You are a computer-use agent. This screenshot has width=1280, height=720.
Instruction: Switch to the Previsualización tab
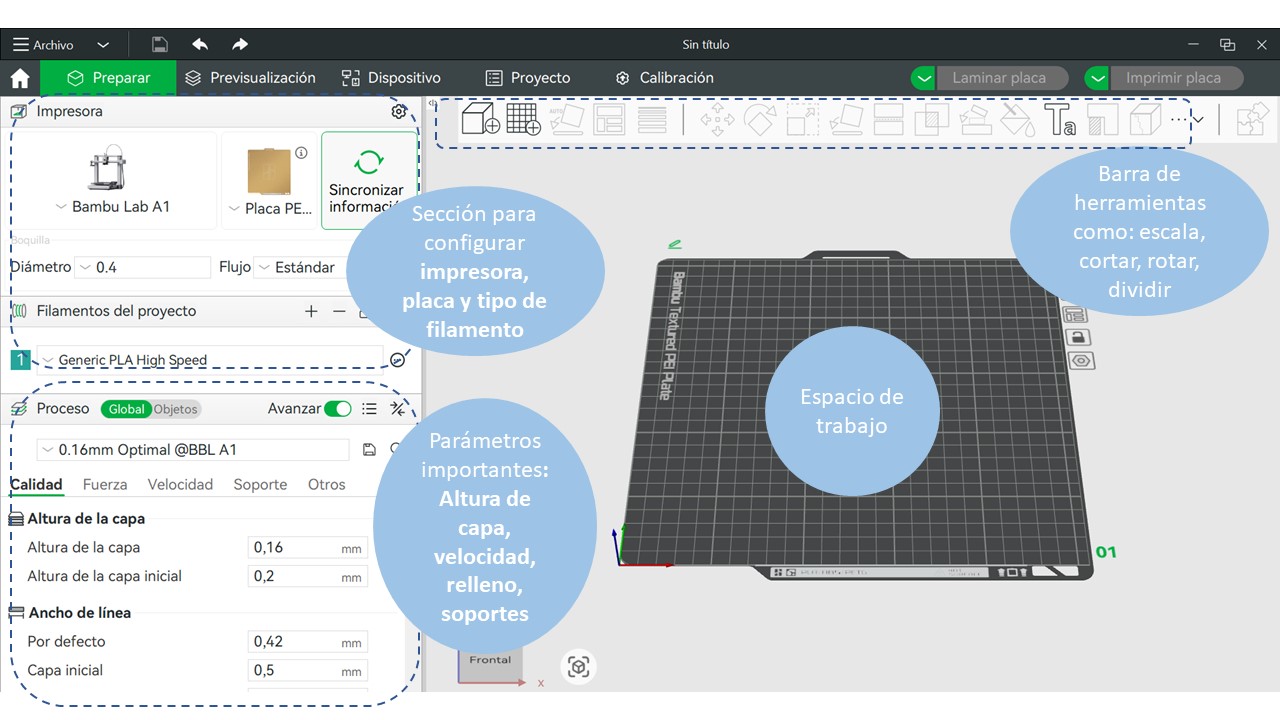coord(251,78)
